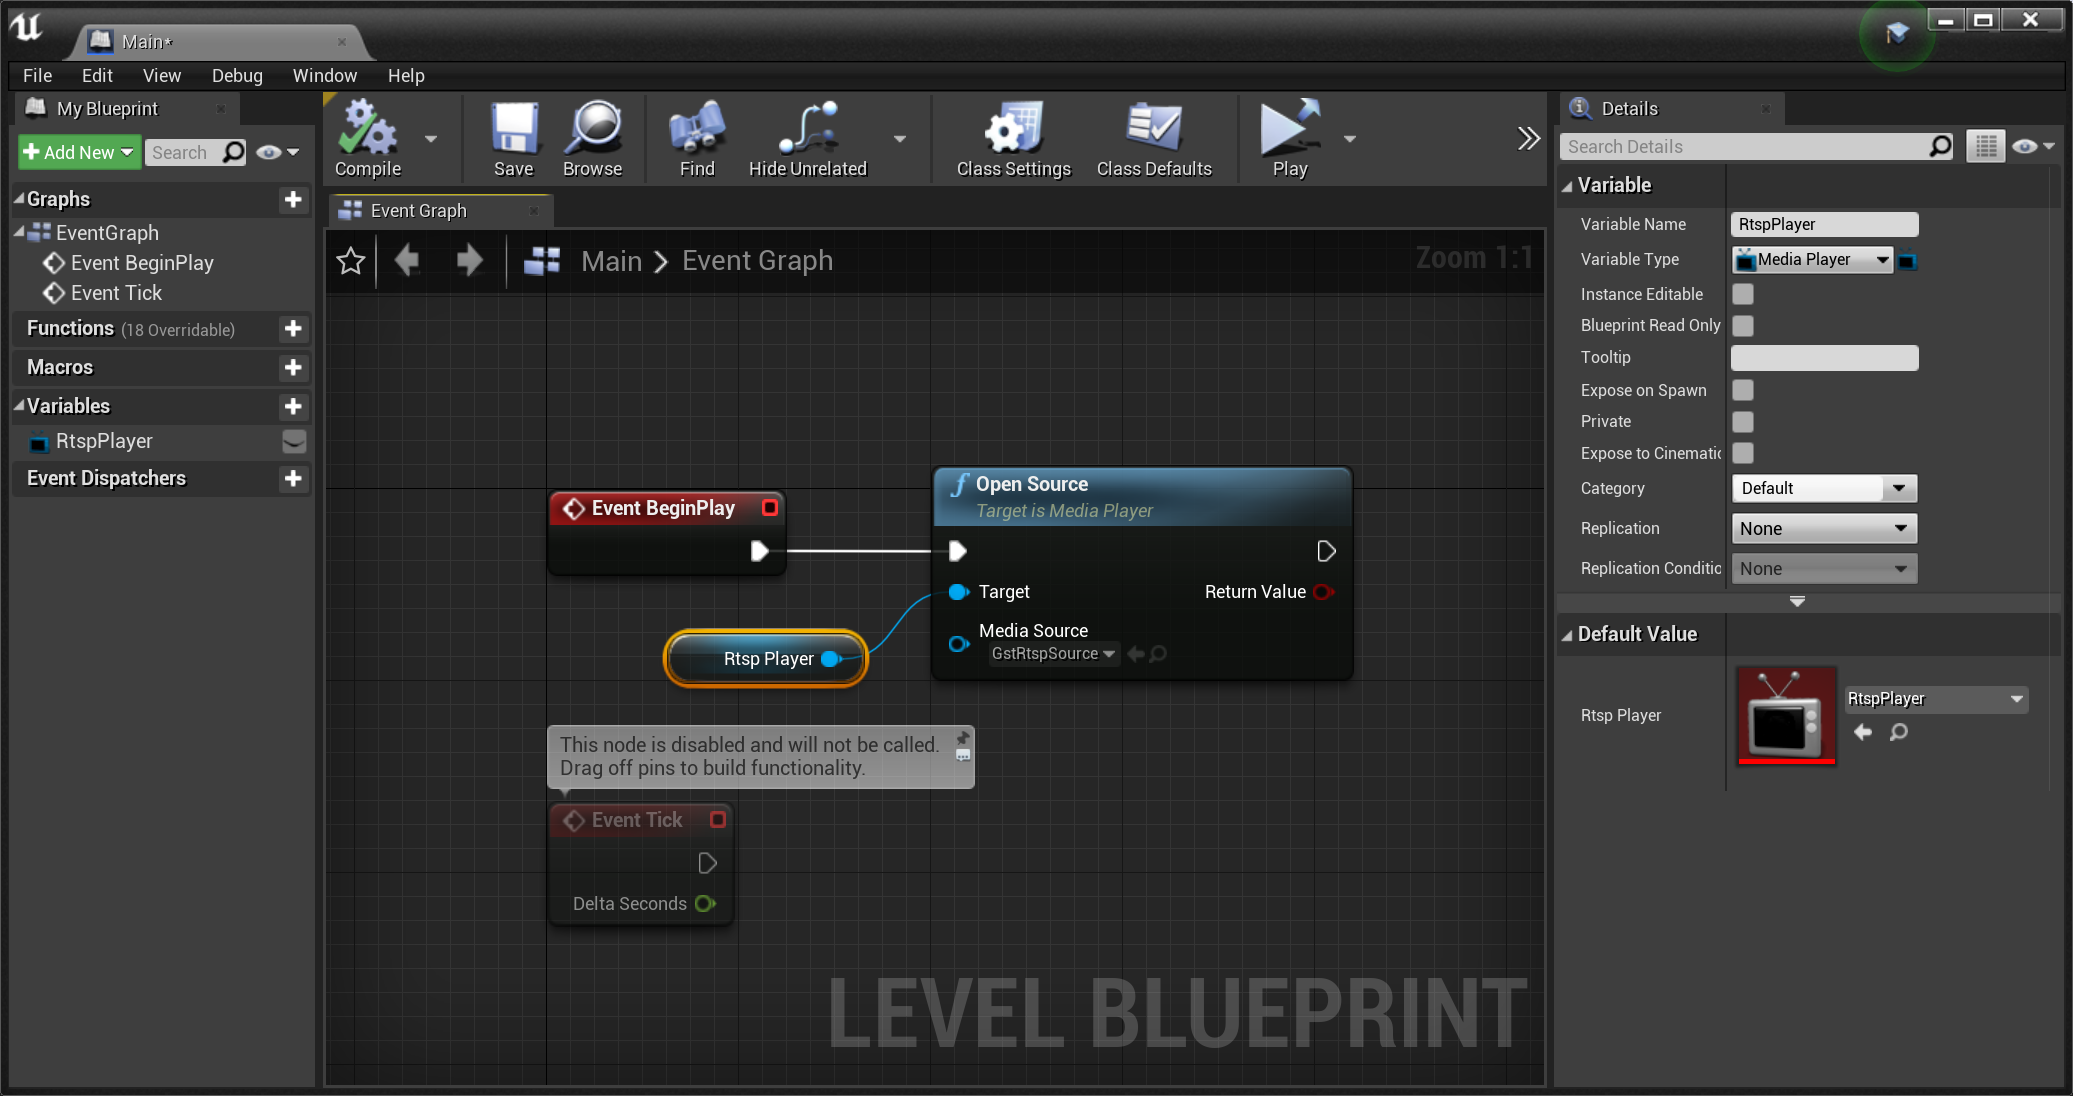Navigate forward in graph history
Screen dimensions: 2073x1096
tap(469, 260)
